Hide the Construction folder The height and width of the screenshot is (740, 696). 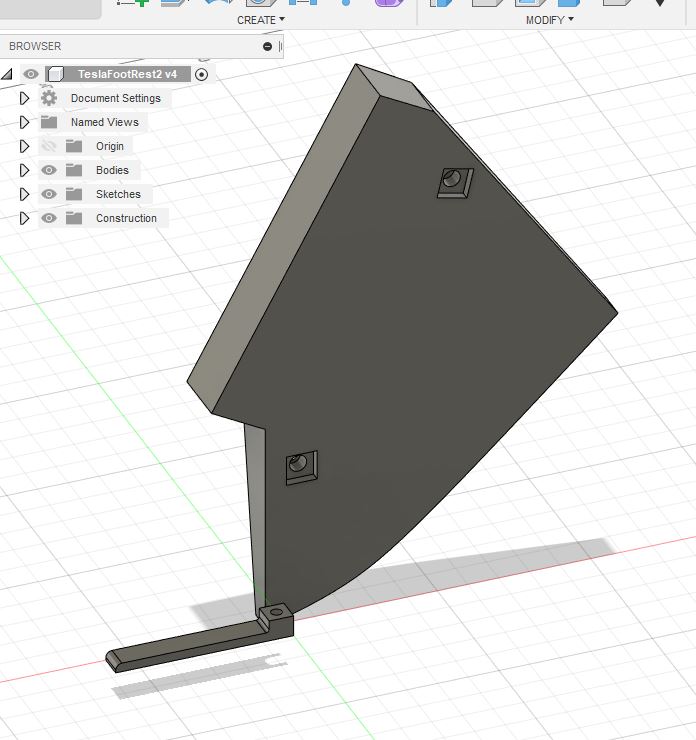pos(49,218)
